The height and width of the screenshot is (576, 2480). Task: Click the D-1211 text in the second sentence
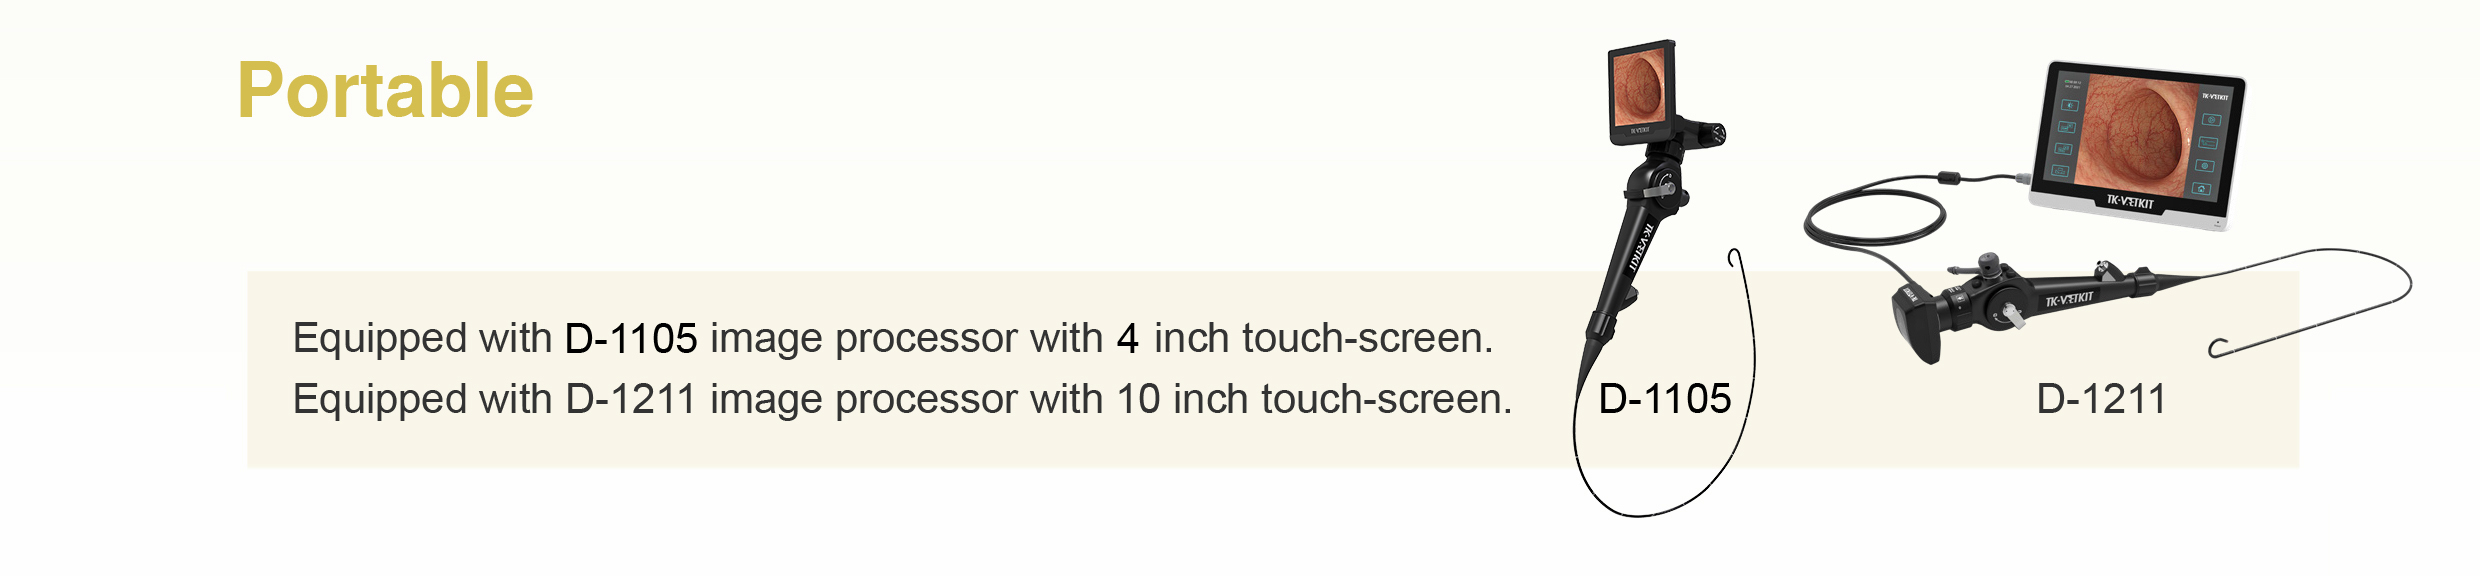pyautogui.click(x=631, y=399)
